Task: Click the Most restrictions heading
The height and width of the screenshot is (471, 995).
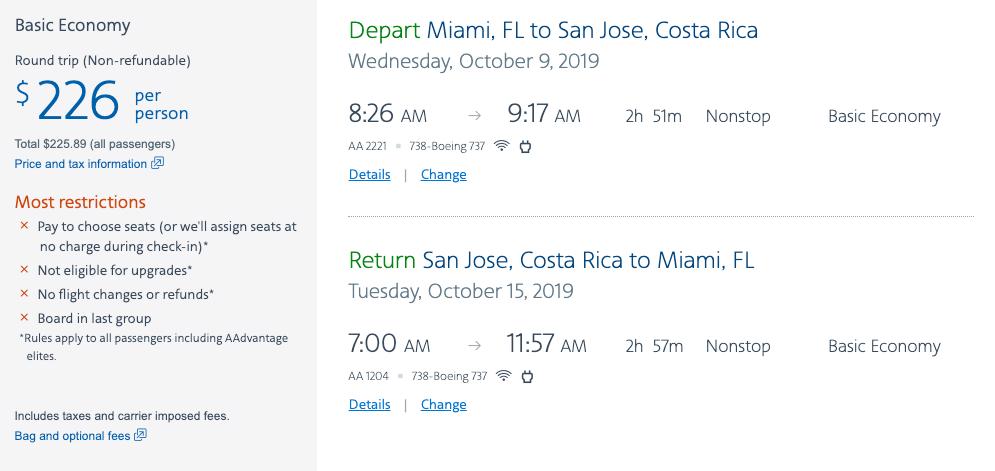Action: tap(80, 202)
